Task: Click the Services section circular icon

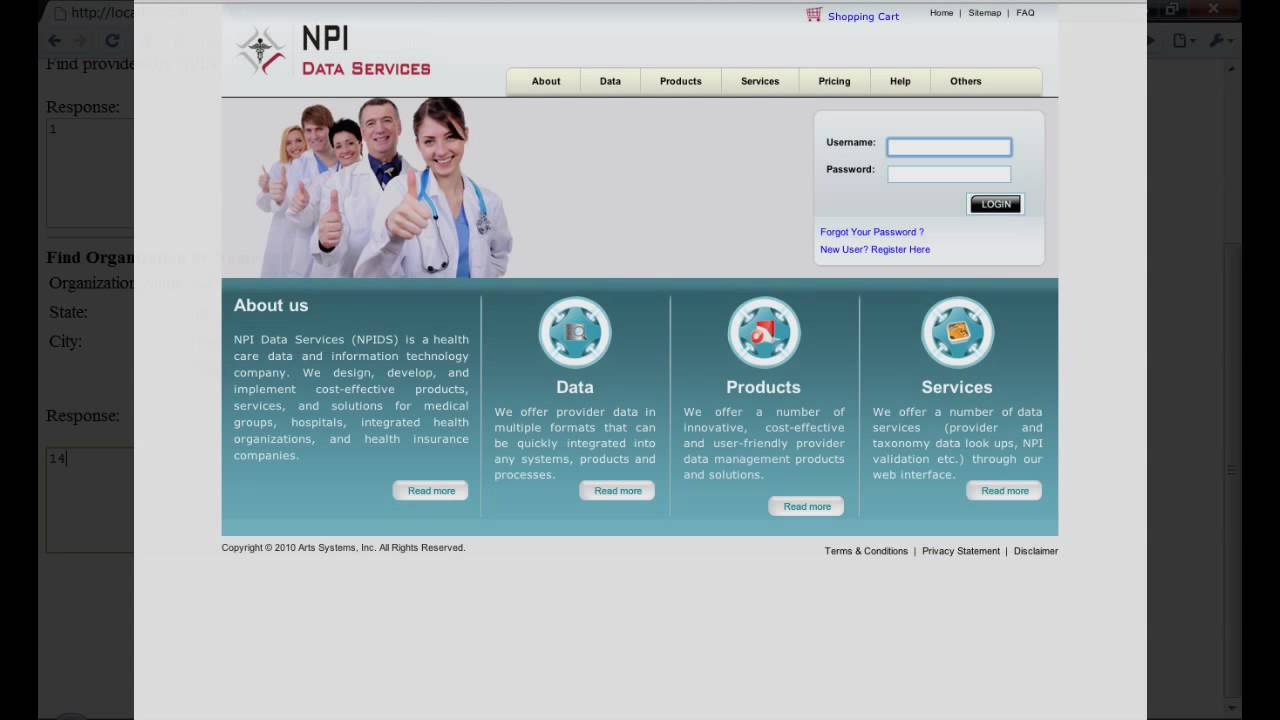Action: [x=957, y=333]
